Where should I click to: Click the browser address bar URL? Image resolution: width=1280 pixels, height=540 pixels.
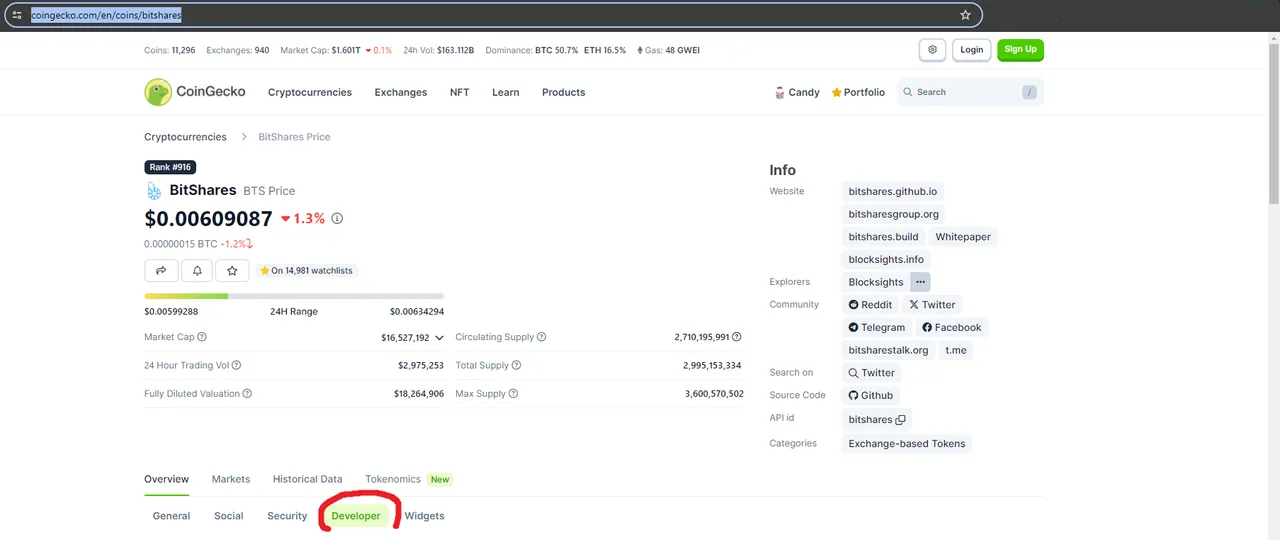click(x=106, y=16)
